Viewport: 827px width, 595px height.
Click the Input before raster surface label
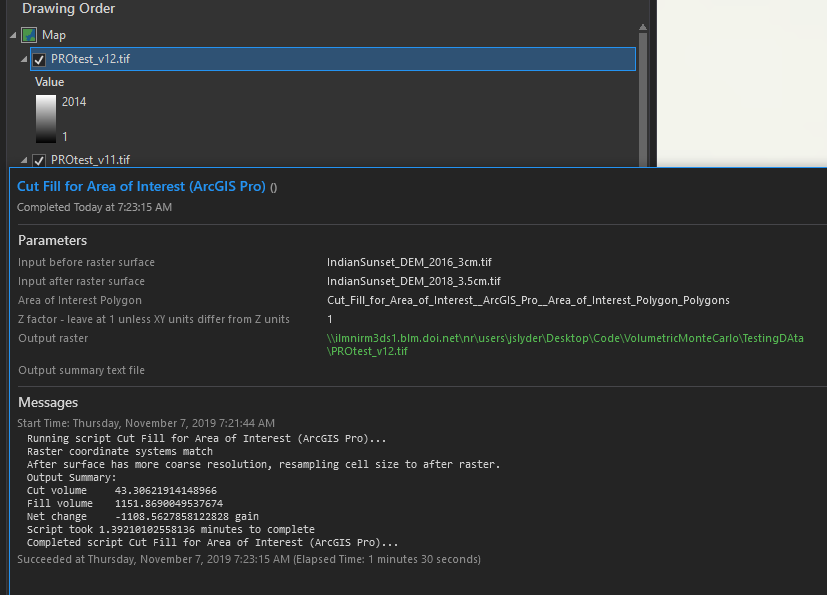[86, 262]
